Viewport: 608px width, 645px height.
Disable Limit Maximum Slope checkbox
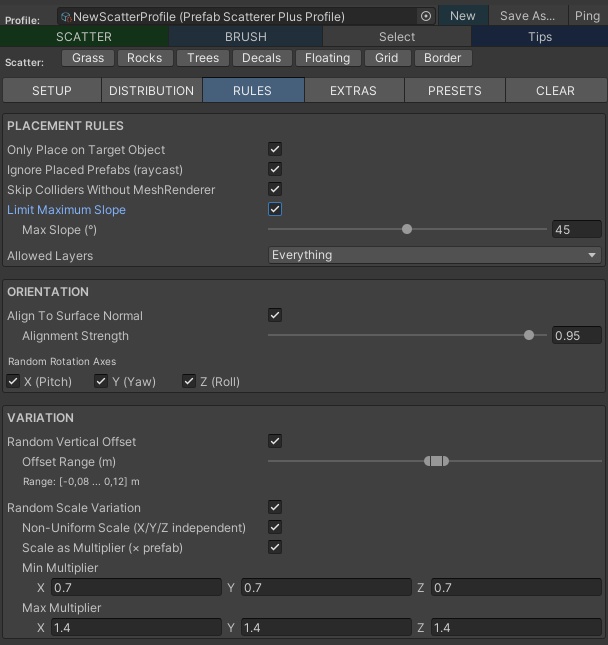click(x=275, y=209)
